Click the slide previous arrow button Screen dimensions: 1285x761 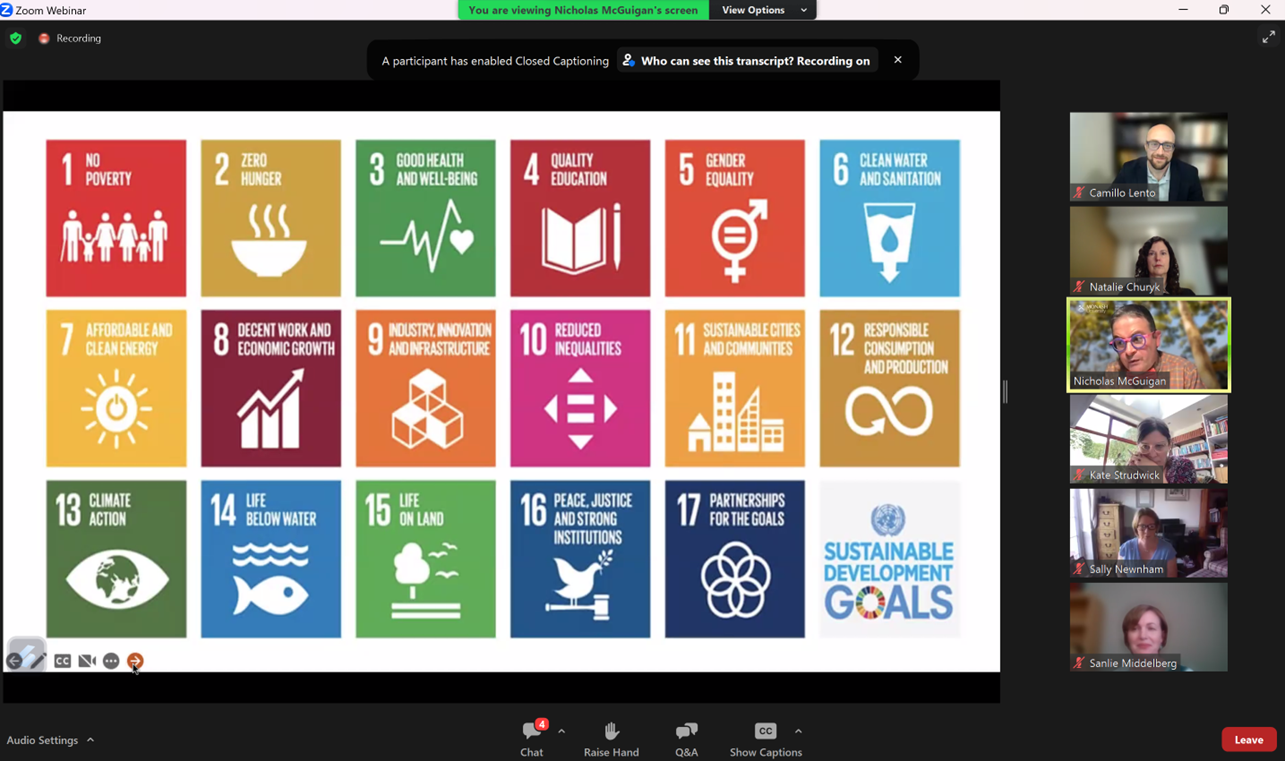14,661
